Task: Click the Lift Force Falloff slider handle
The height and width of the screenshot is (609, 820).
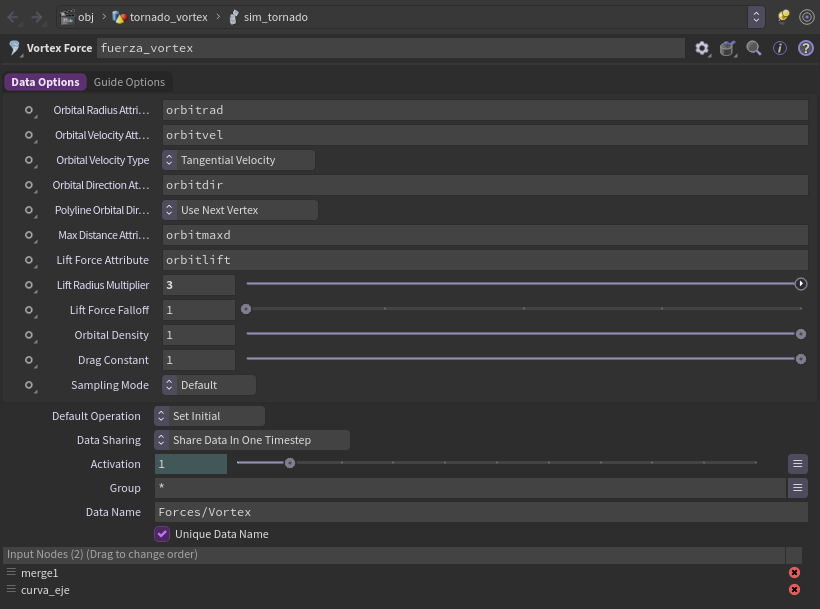Action: 246,309
